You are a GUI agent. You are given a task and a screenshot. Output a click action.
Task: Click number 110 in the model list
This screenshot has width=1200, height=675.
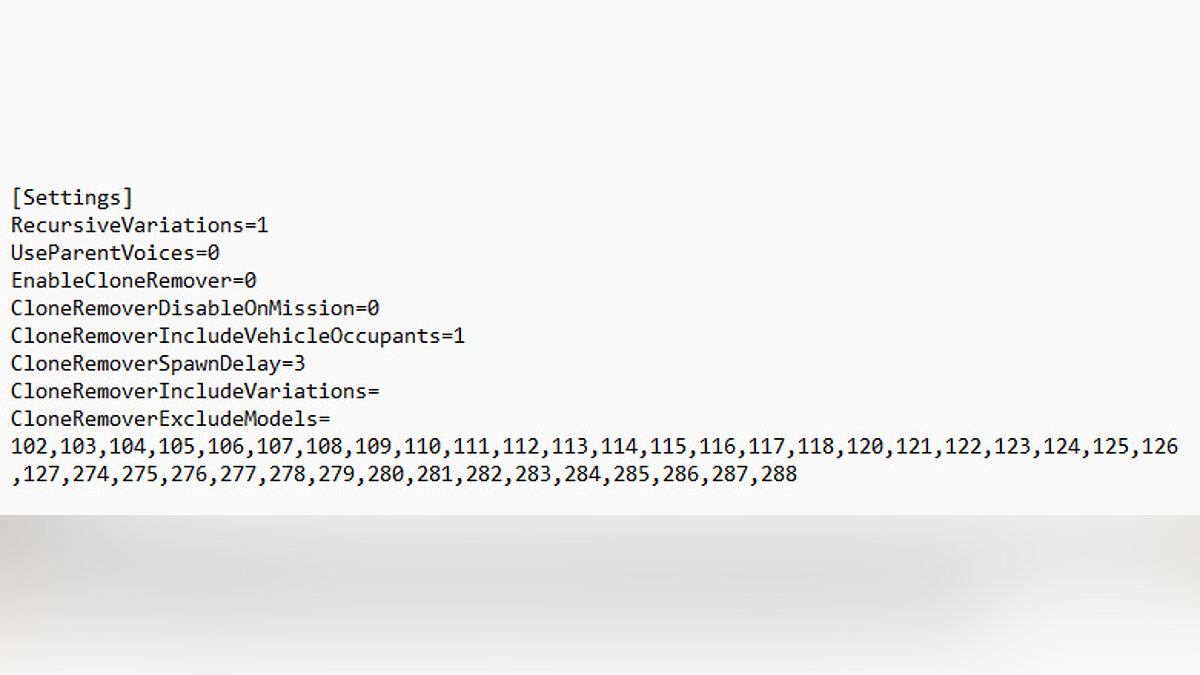tap(423, 446)
